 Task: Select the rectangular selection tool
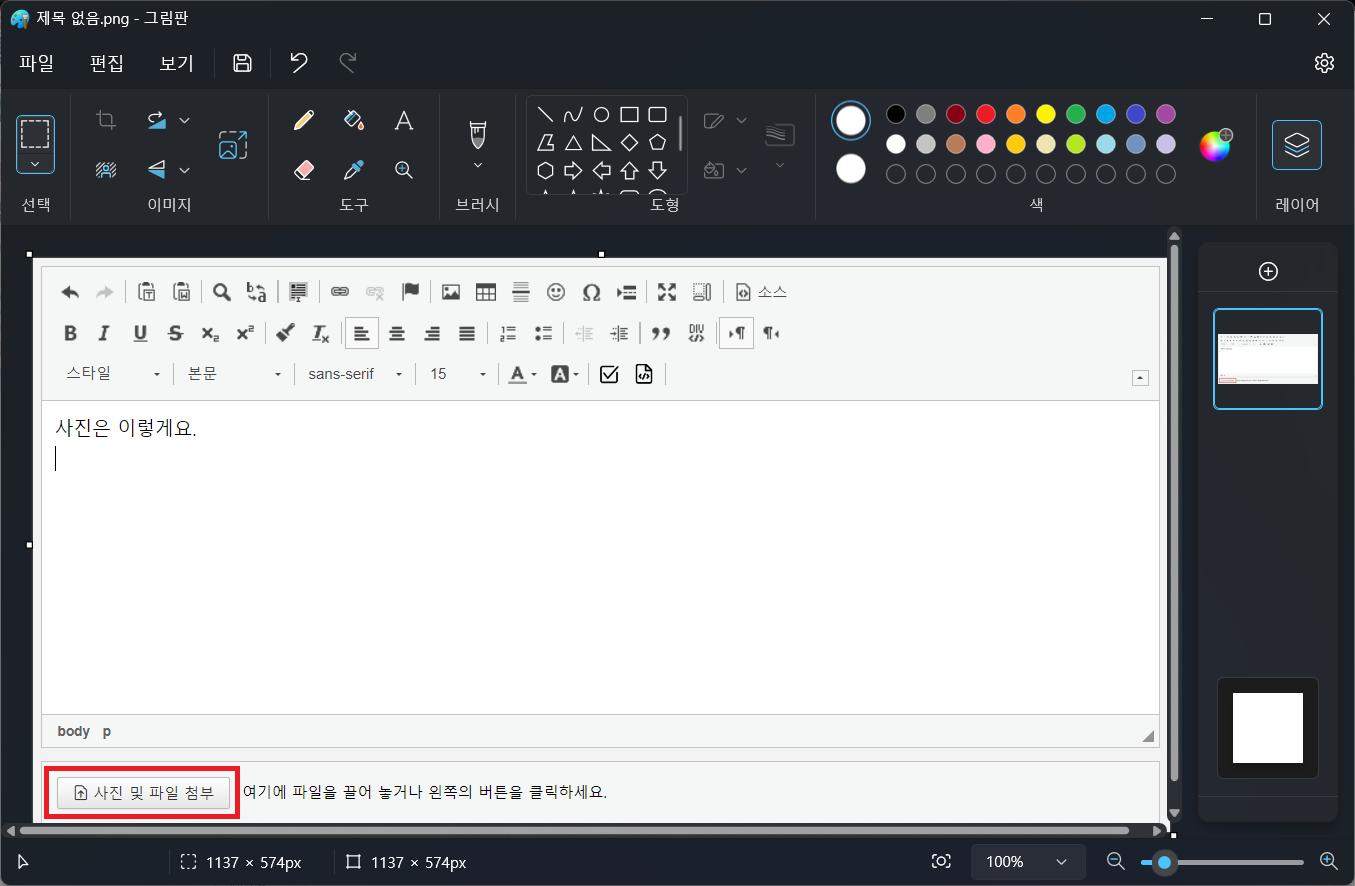pyautogui.click(x=35, y=133)
